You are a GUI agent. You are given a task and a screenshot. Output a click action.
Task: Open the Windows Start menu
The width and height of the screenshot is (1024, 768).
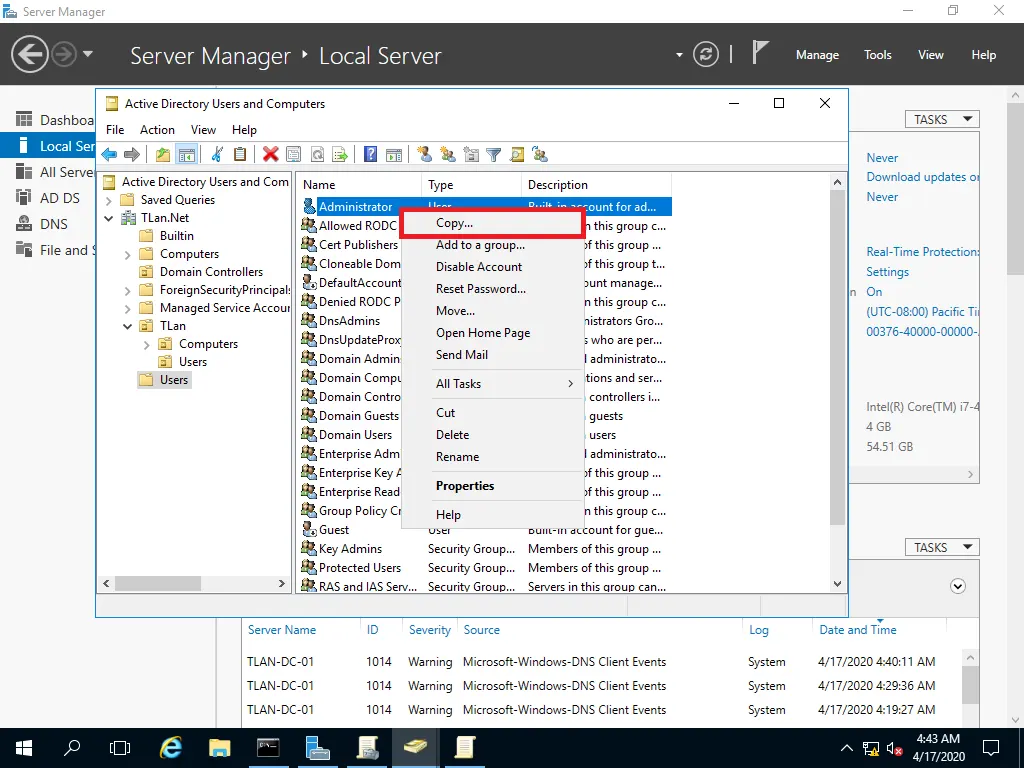(x=24, y=748)
